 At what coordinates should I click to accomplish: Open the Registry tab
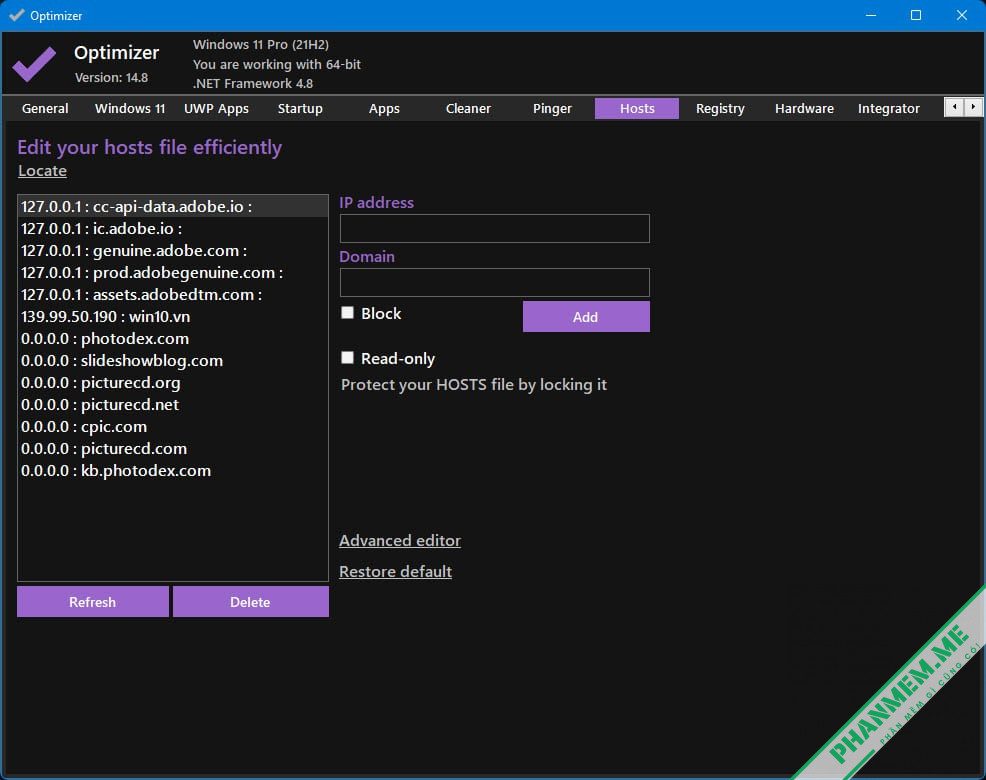(720, 108)
